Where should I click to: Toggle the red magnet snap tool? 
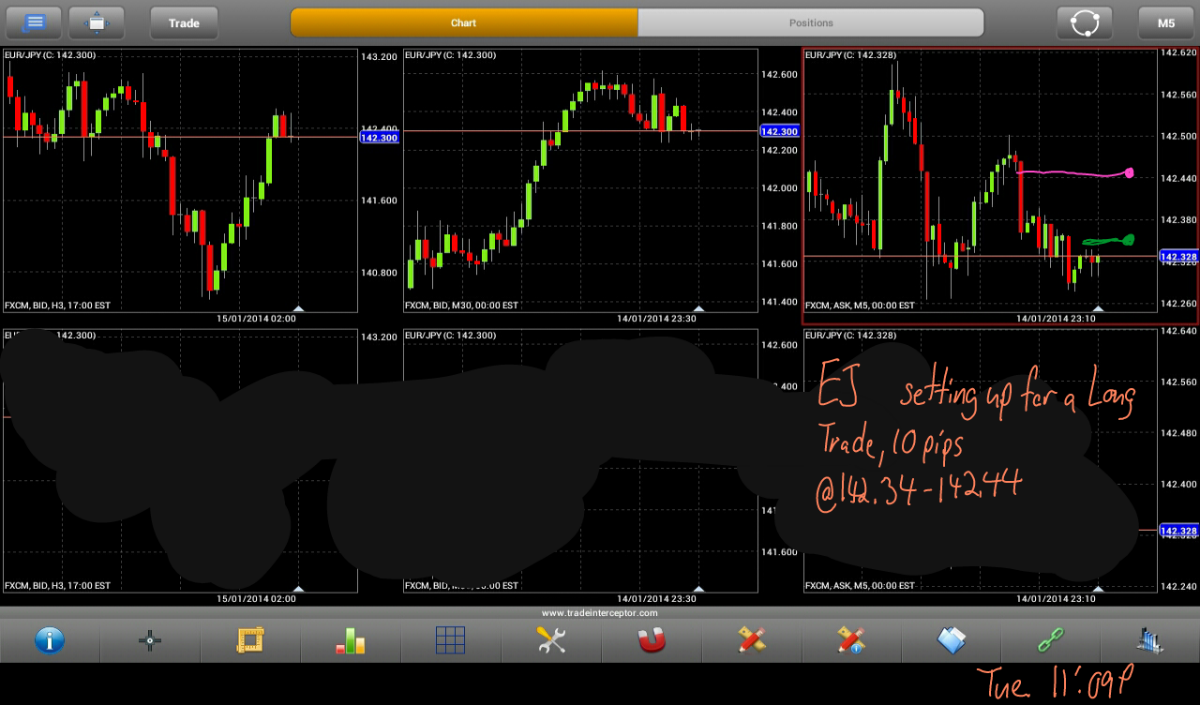point(651,640)
